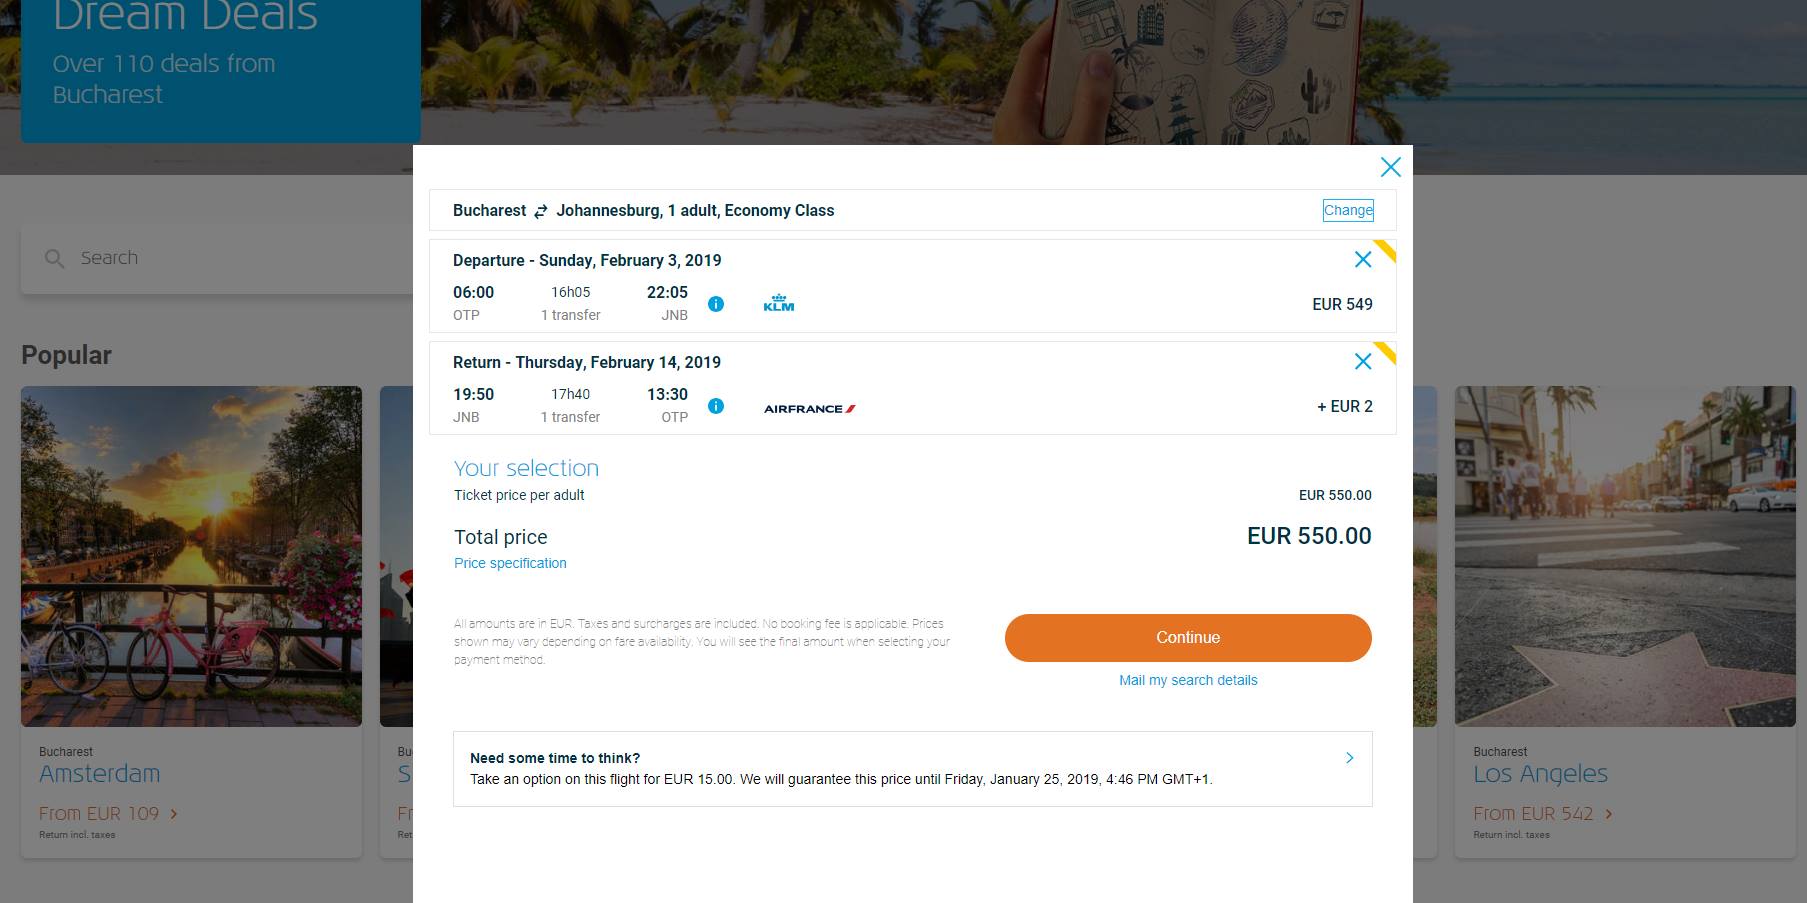Mail my search details
The height and width of the screenshot is (903, 1807).
1188,680
